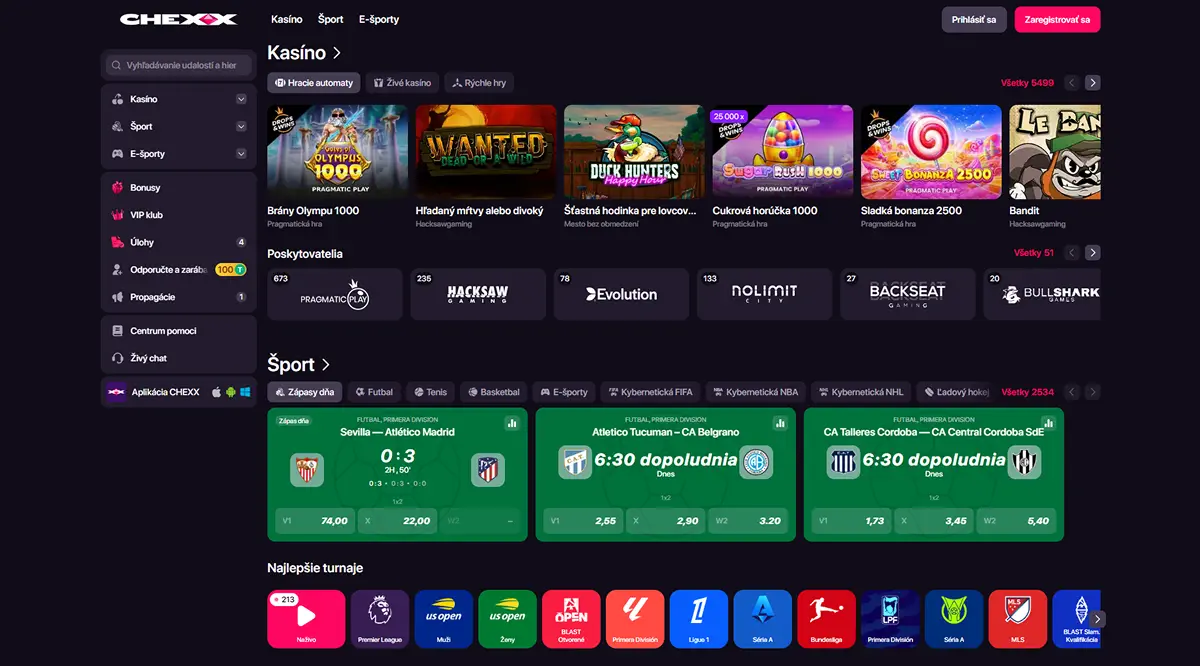Switch to the Futbal sport tab
Image resolution: width=1200 pixels, height=666 pixels.
[373, 392]
